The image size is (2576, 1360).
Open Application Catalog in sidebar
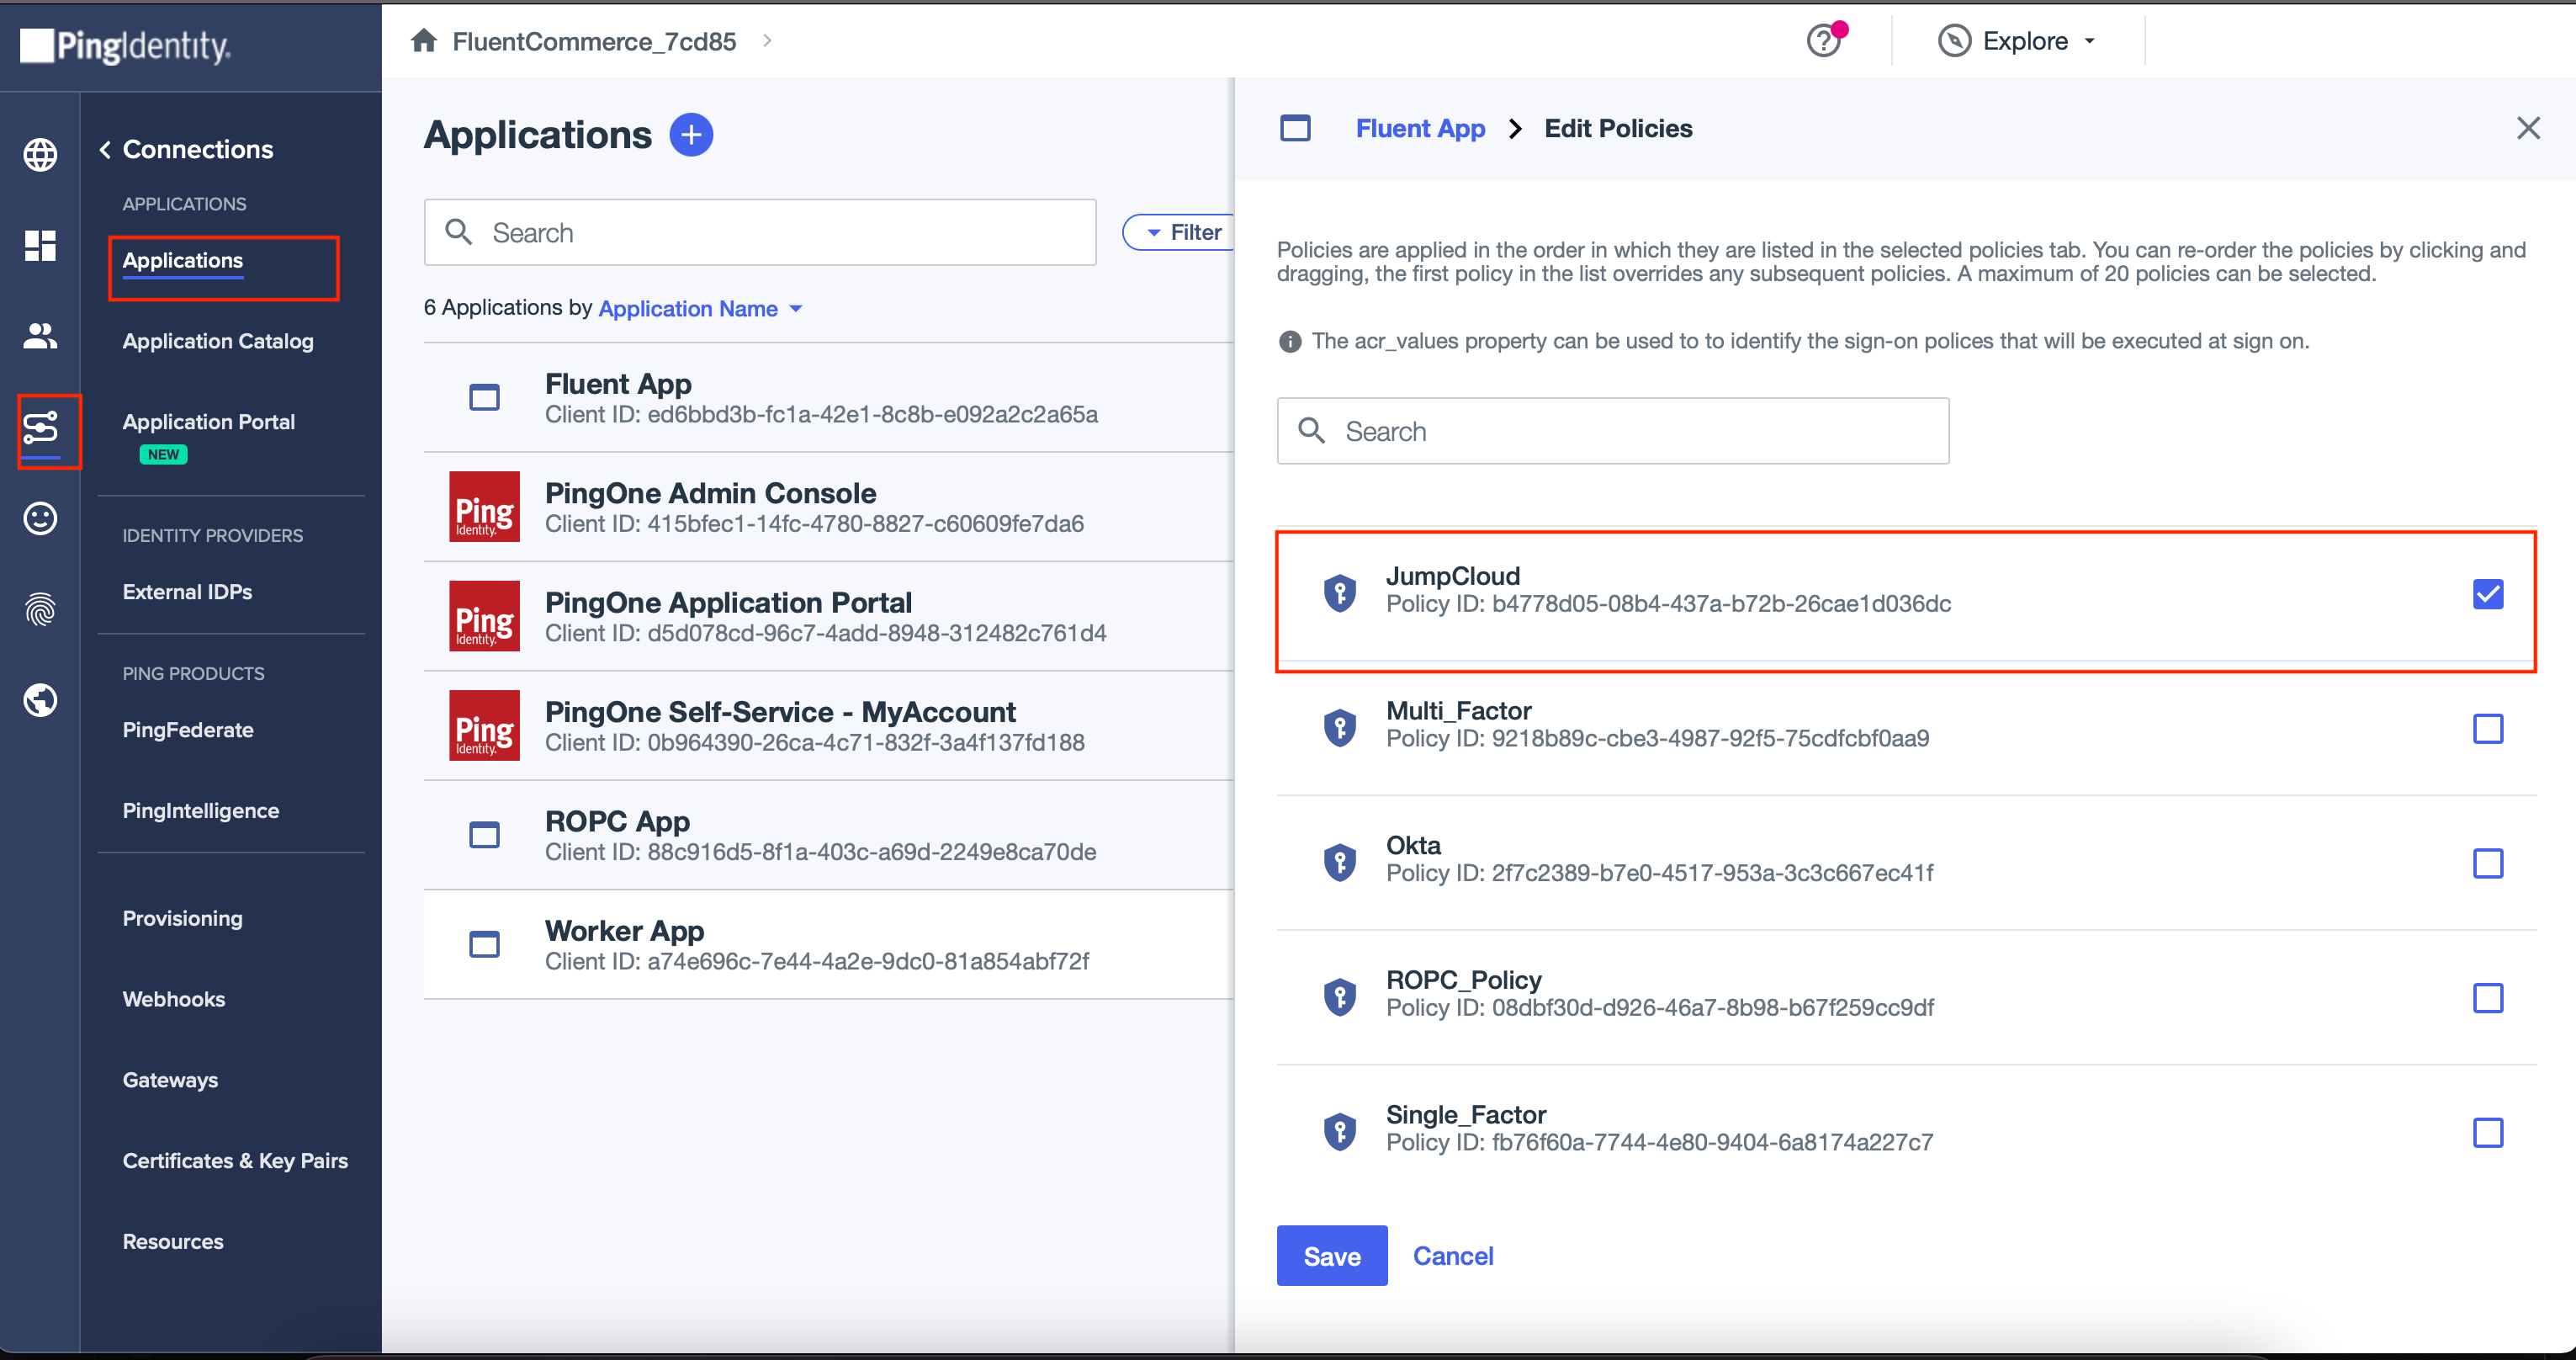pyautogui.click(x=218, y=341)
